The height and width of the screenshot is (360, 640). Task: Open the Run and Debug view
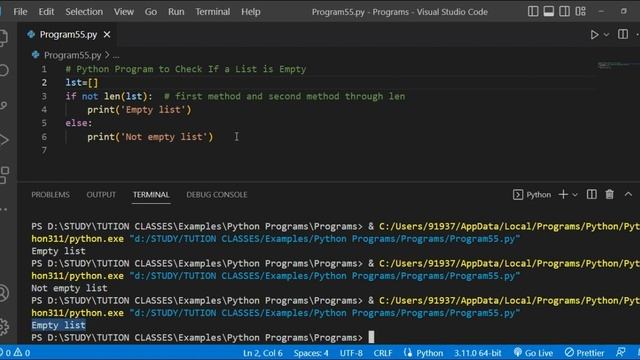tap(4, 140)
